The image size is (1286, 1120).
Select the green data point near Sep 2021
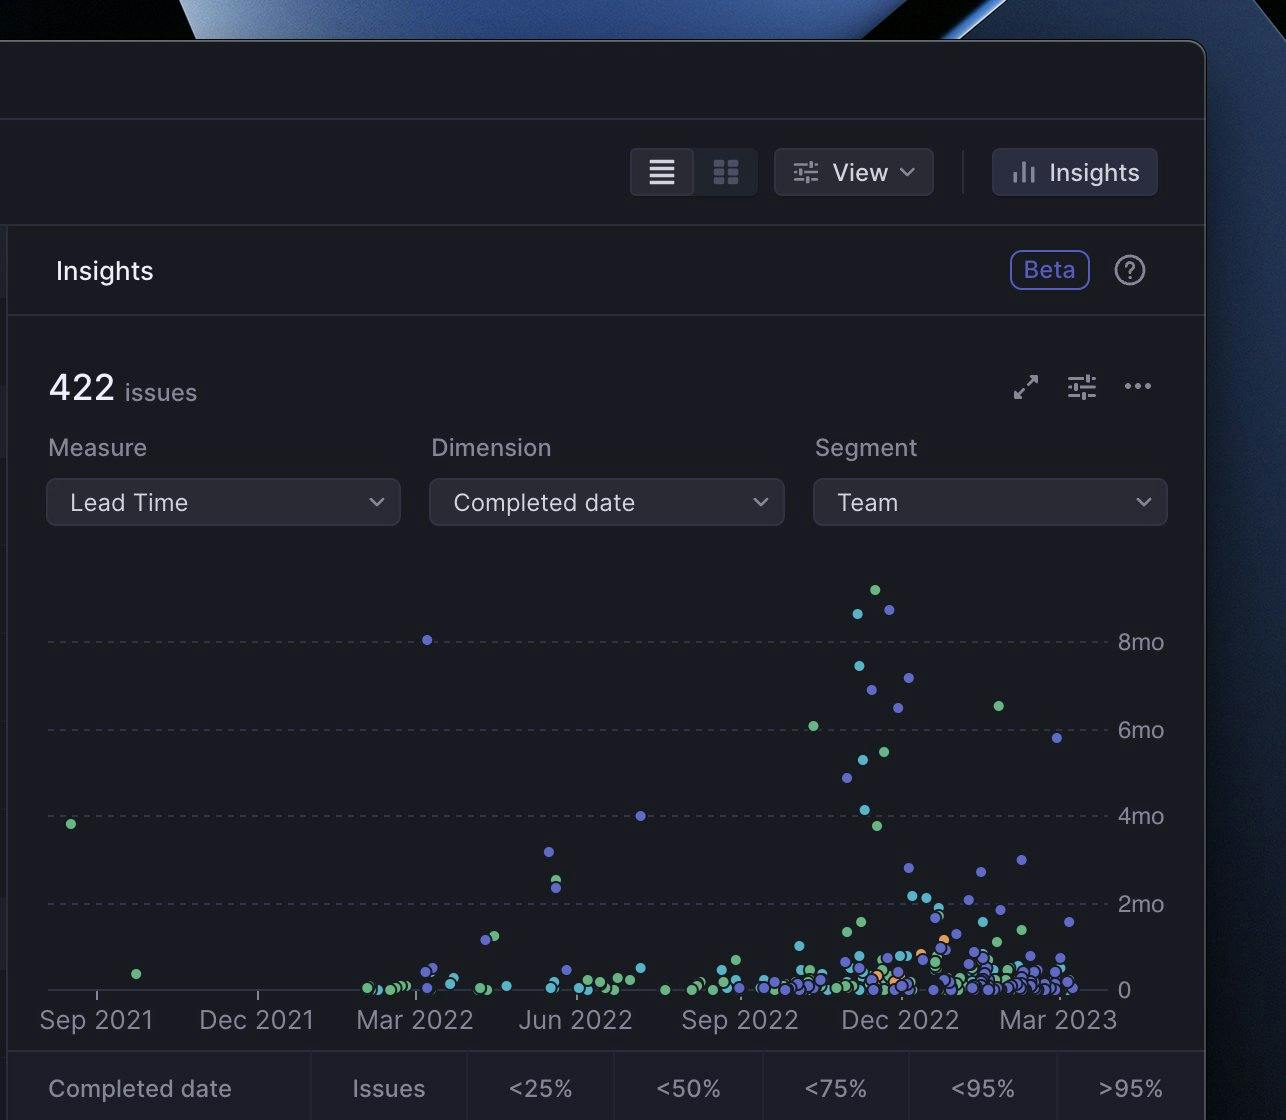pyautogui.click(x=71, y=824)
